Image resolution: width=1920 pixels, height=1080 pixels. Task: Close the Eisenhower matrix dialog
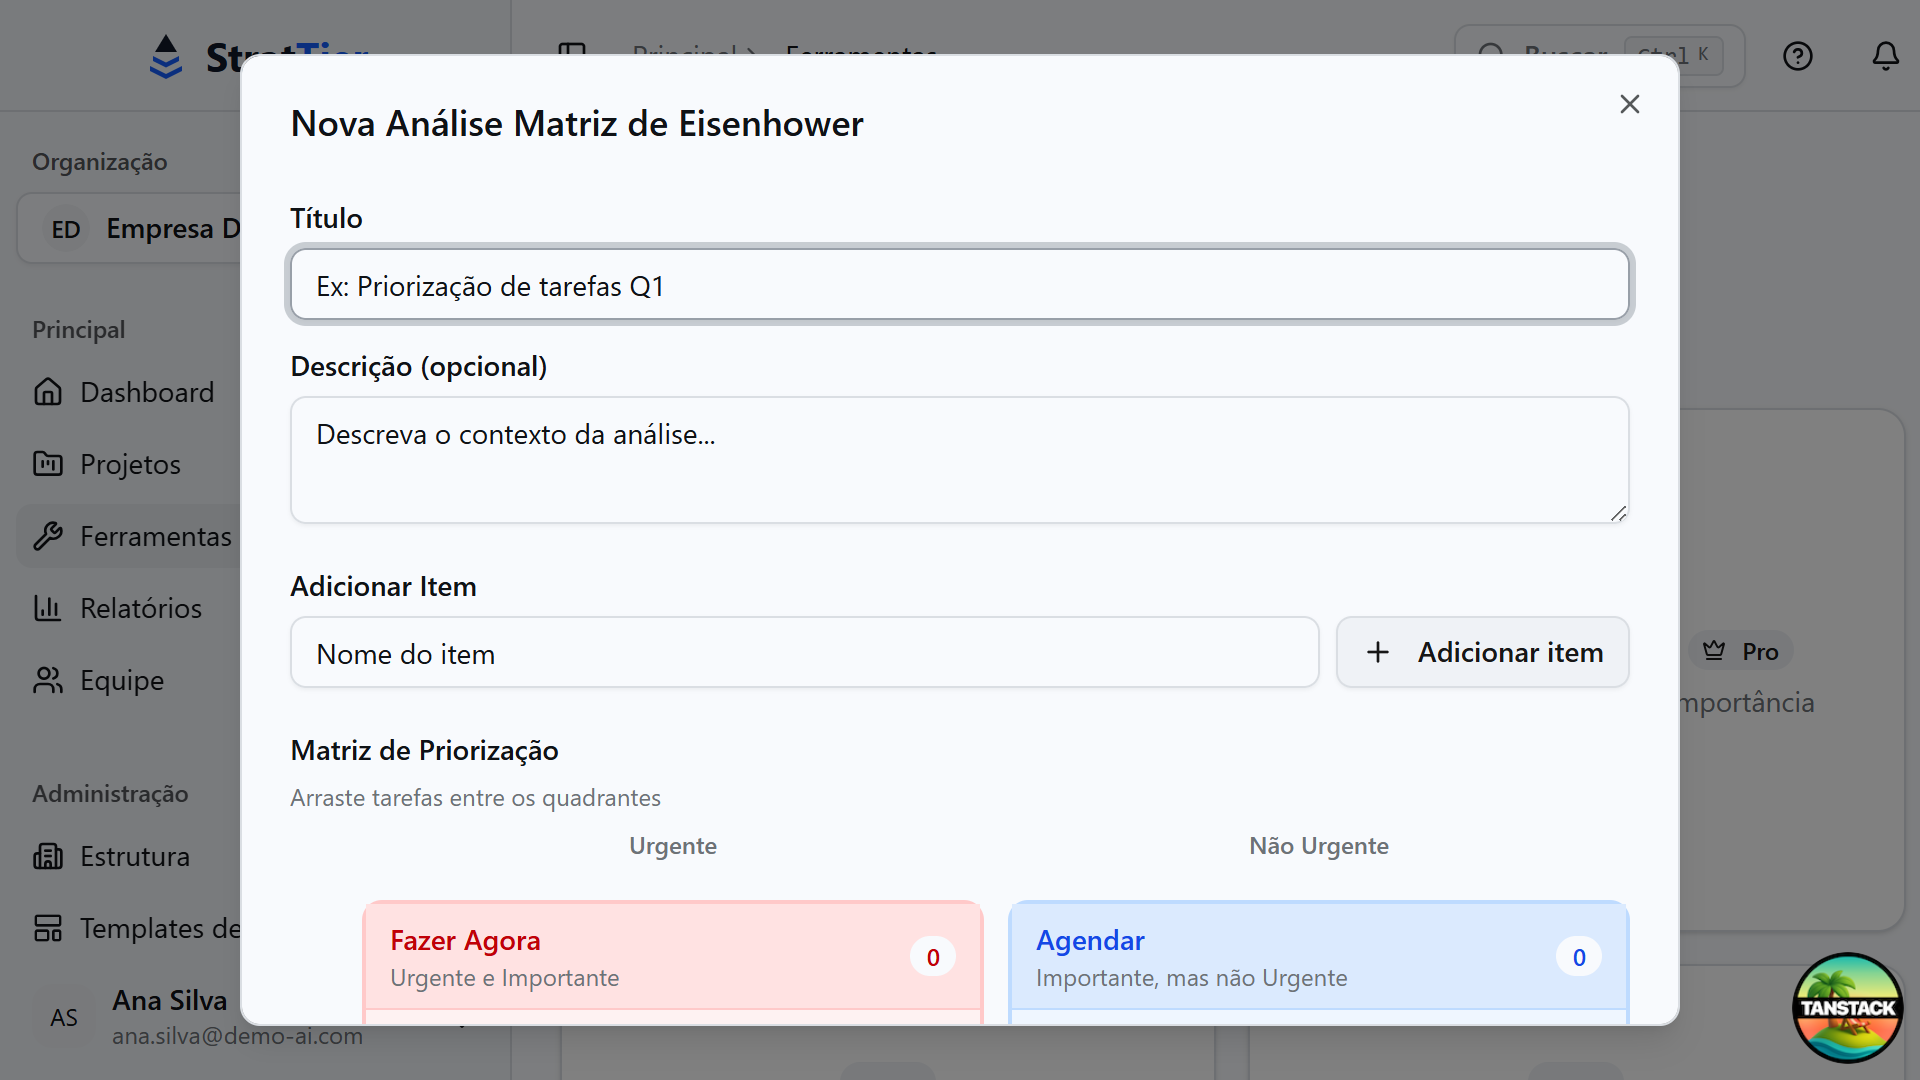(1629, 104)
